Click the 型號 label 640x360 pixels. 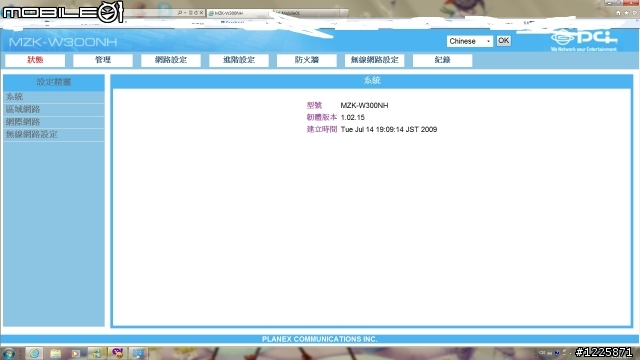pos(314,105)
